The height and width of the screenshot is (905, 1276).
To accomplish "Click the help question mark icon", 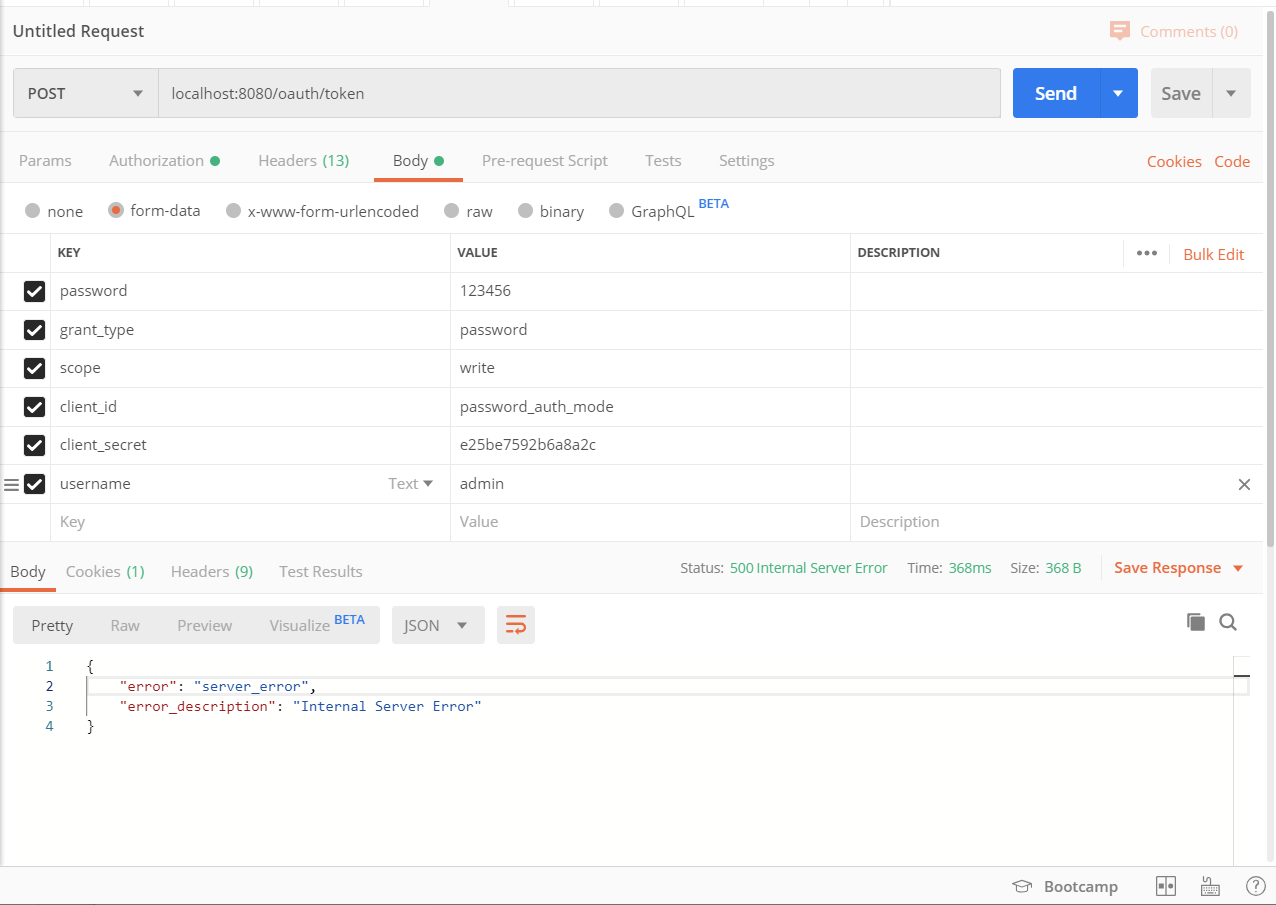I will tap(1256, 886).
